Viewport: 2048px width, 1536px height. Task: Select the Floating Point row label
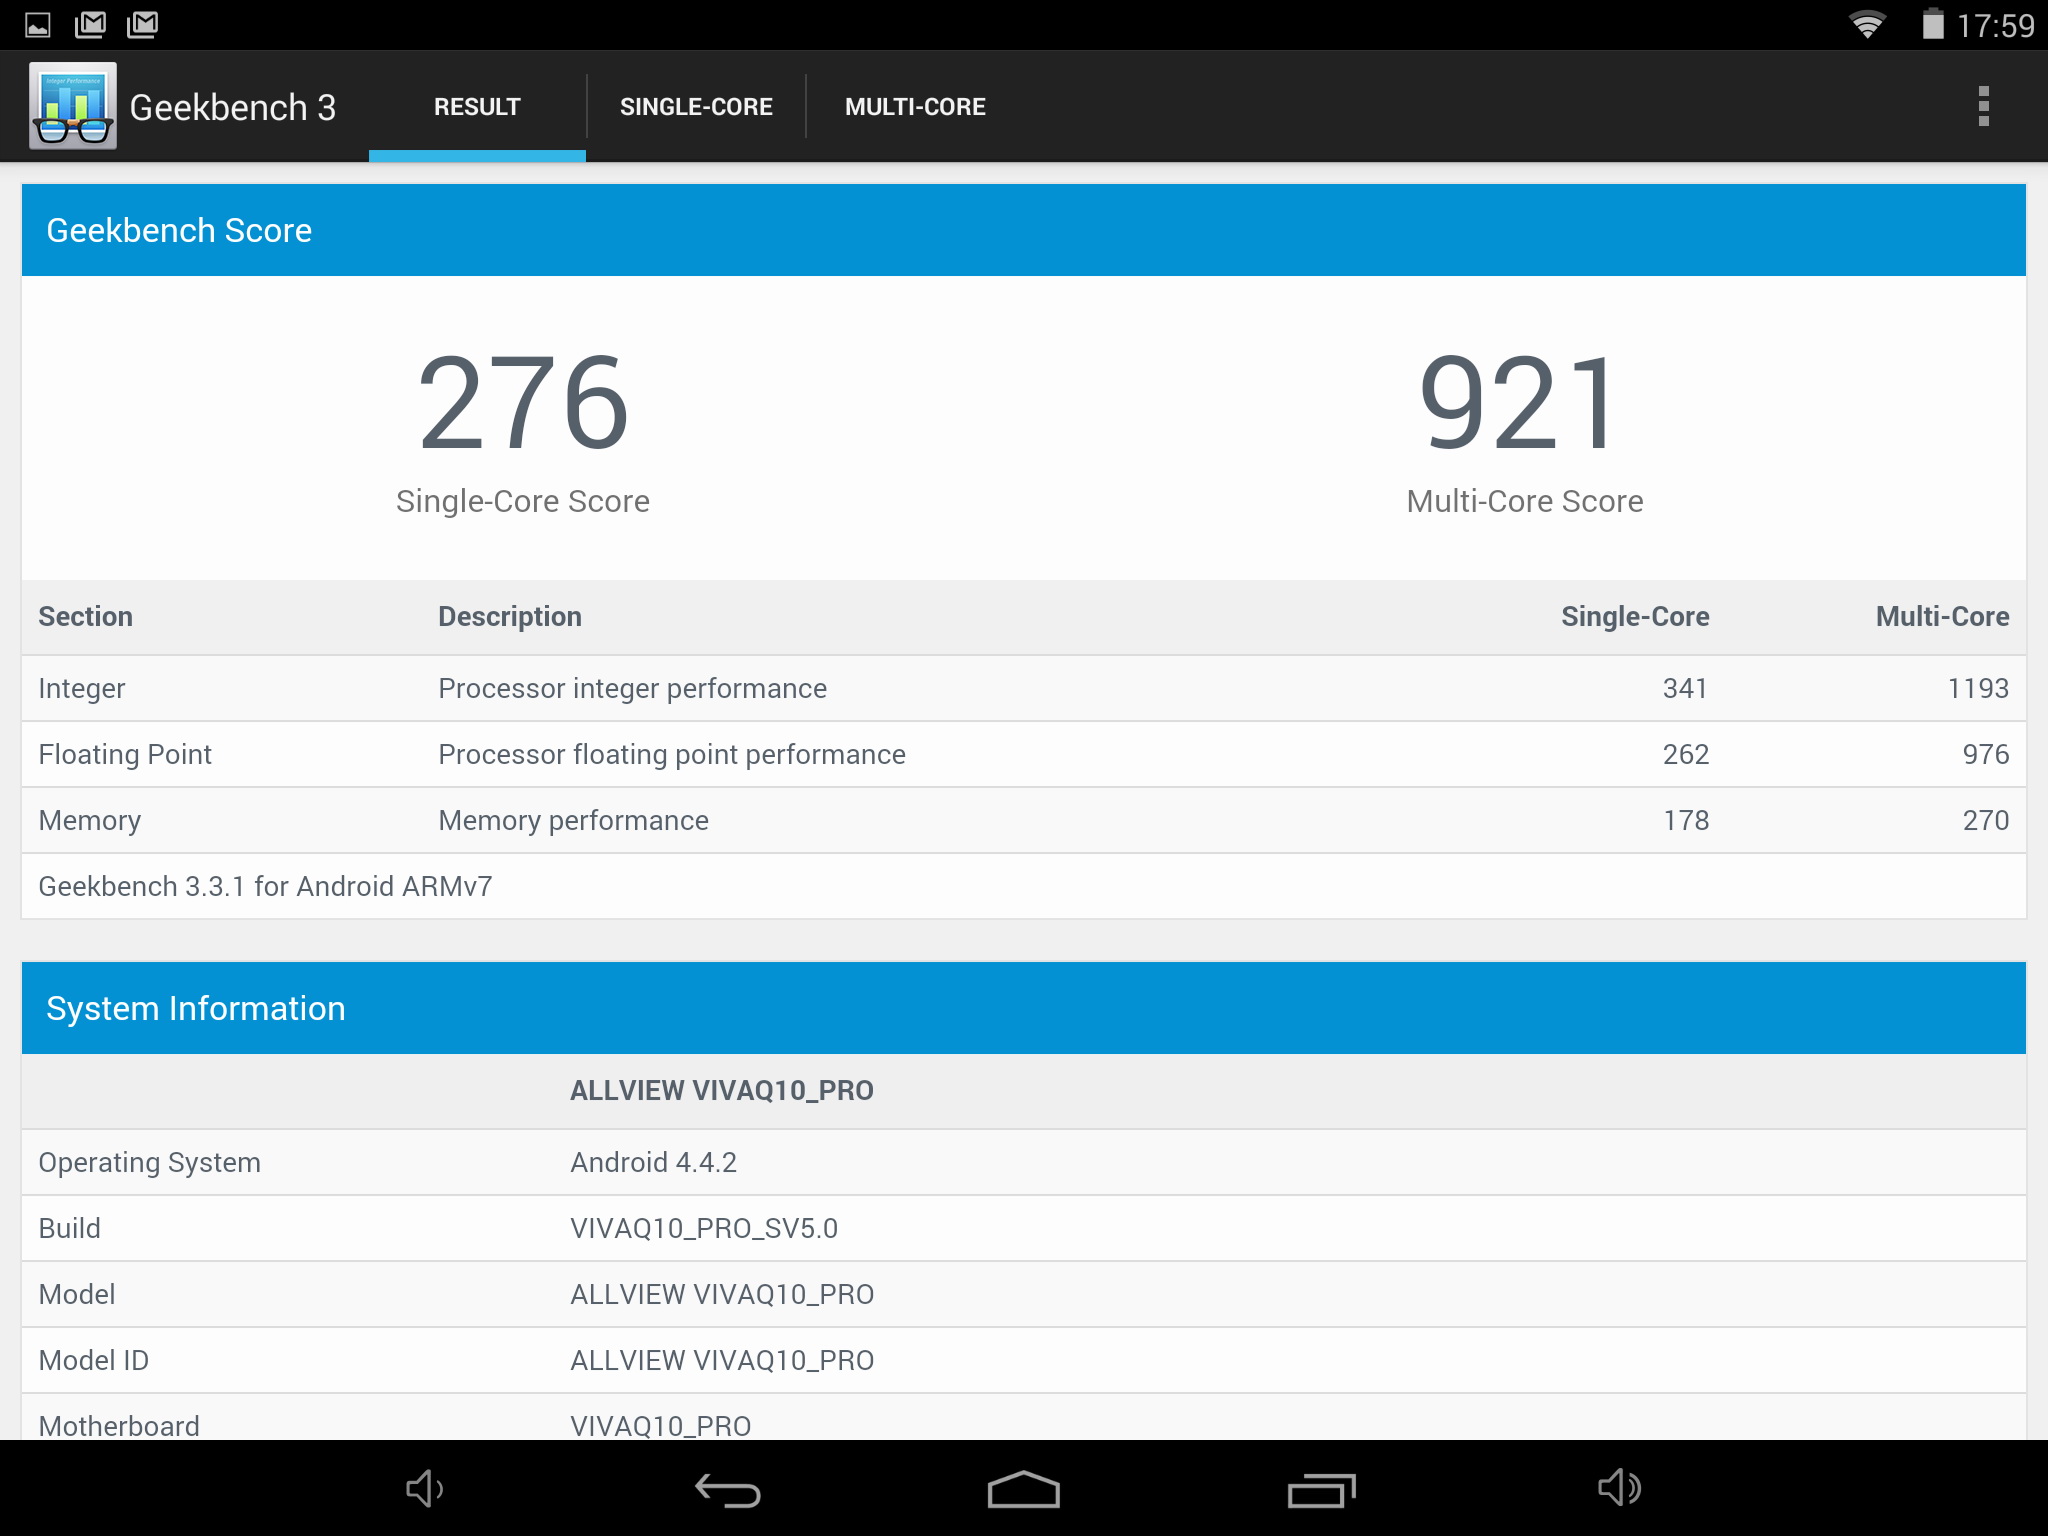[x=125, y=755]
